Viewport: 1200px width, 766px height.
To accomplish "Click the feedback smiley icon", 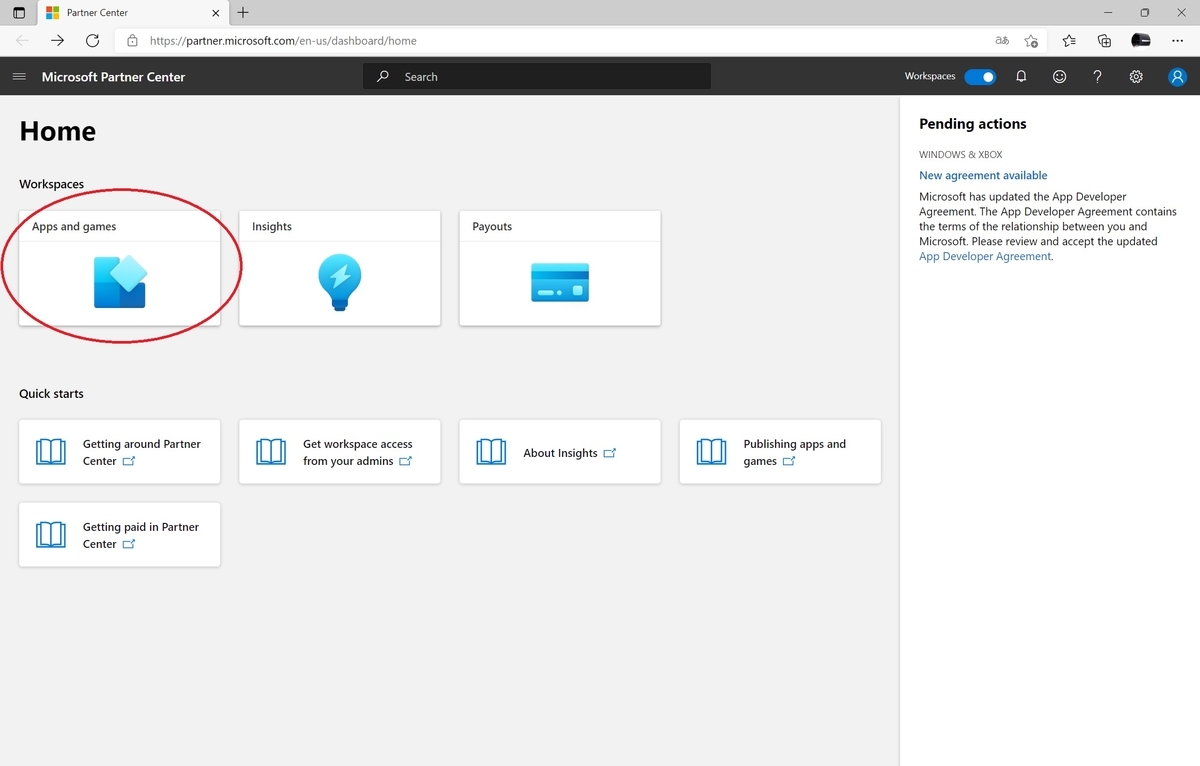I will point(1059,76).
